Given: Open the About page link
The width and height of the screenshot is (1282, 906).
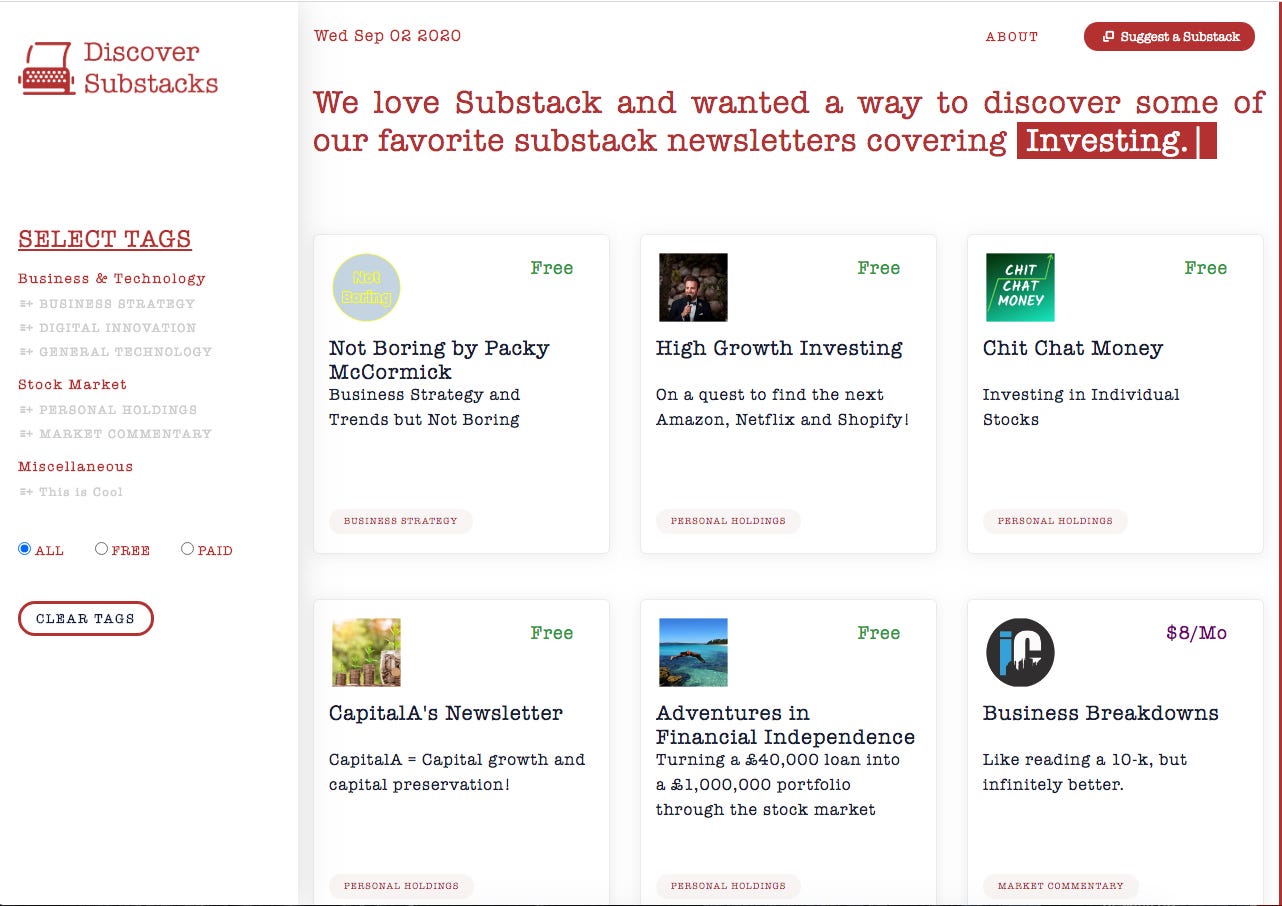Looking at the screenshot, I should click(1011, 37).
